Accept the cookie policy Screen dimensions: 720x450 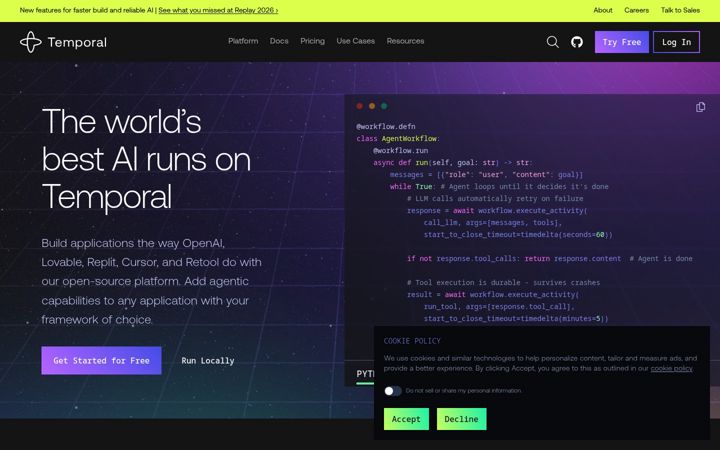coord(406,419)
